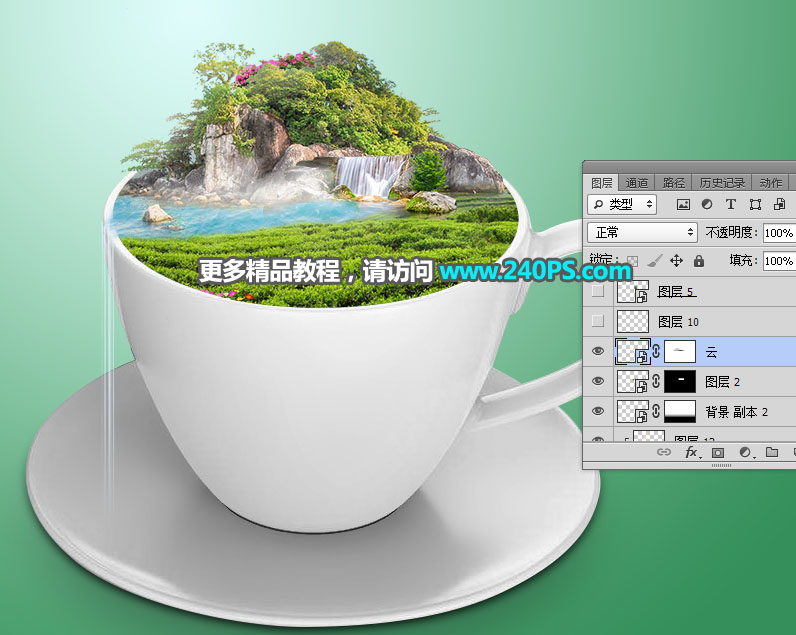Filter layers by shape layer icon
The height and width of the screenshot is (635, 796).
755,205
